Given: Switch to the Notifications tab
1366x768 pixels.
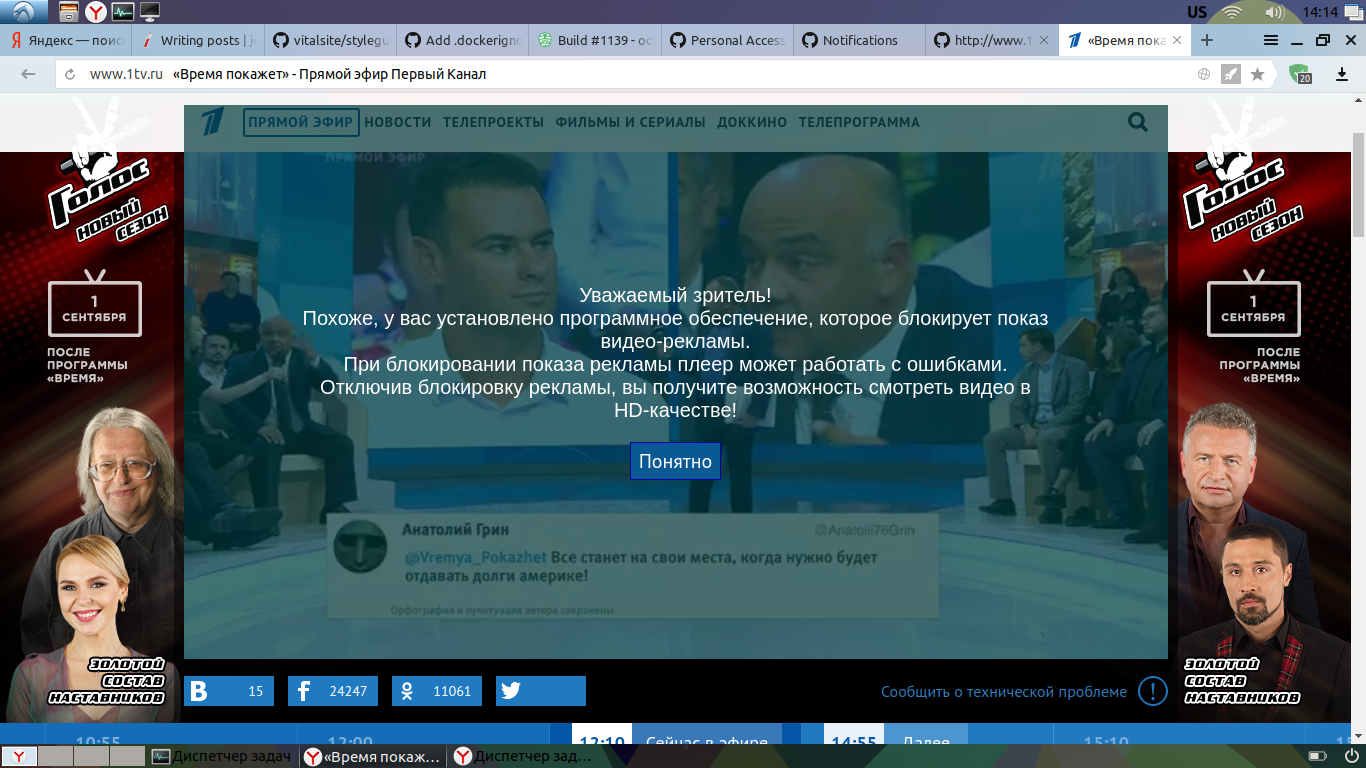Looking at the screenshot, I should point(858,41).
